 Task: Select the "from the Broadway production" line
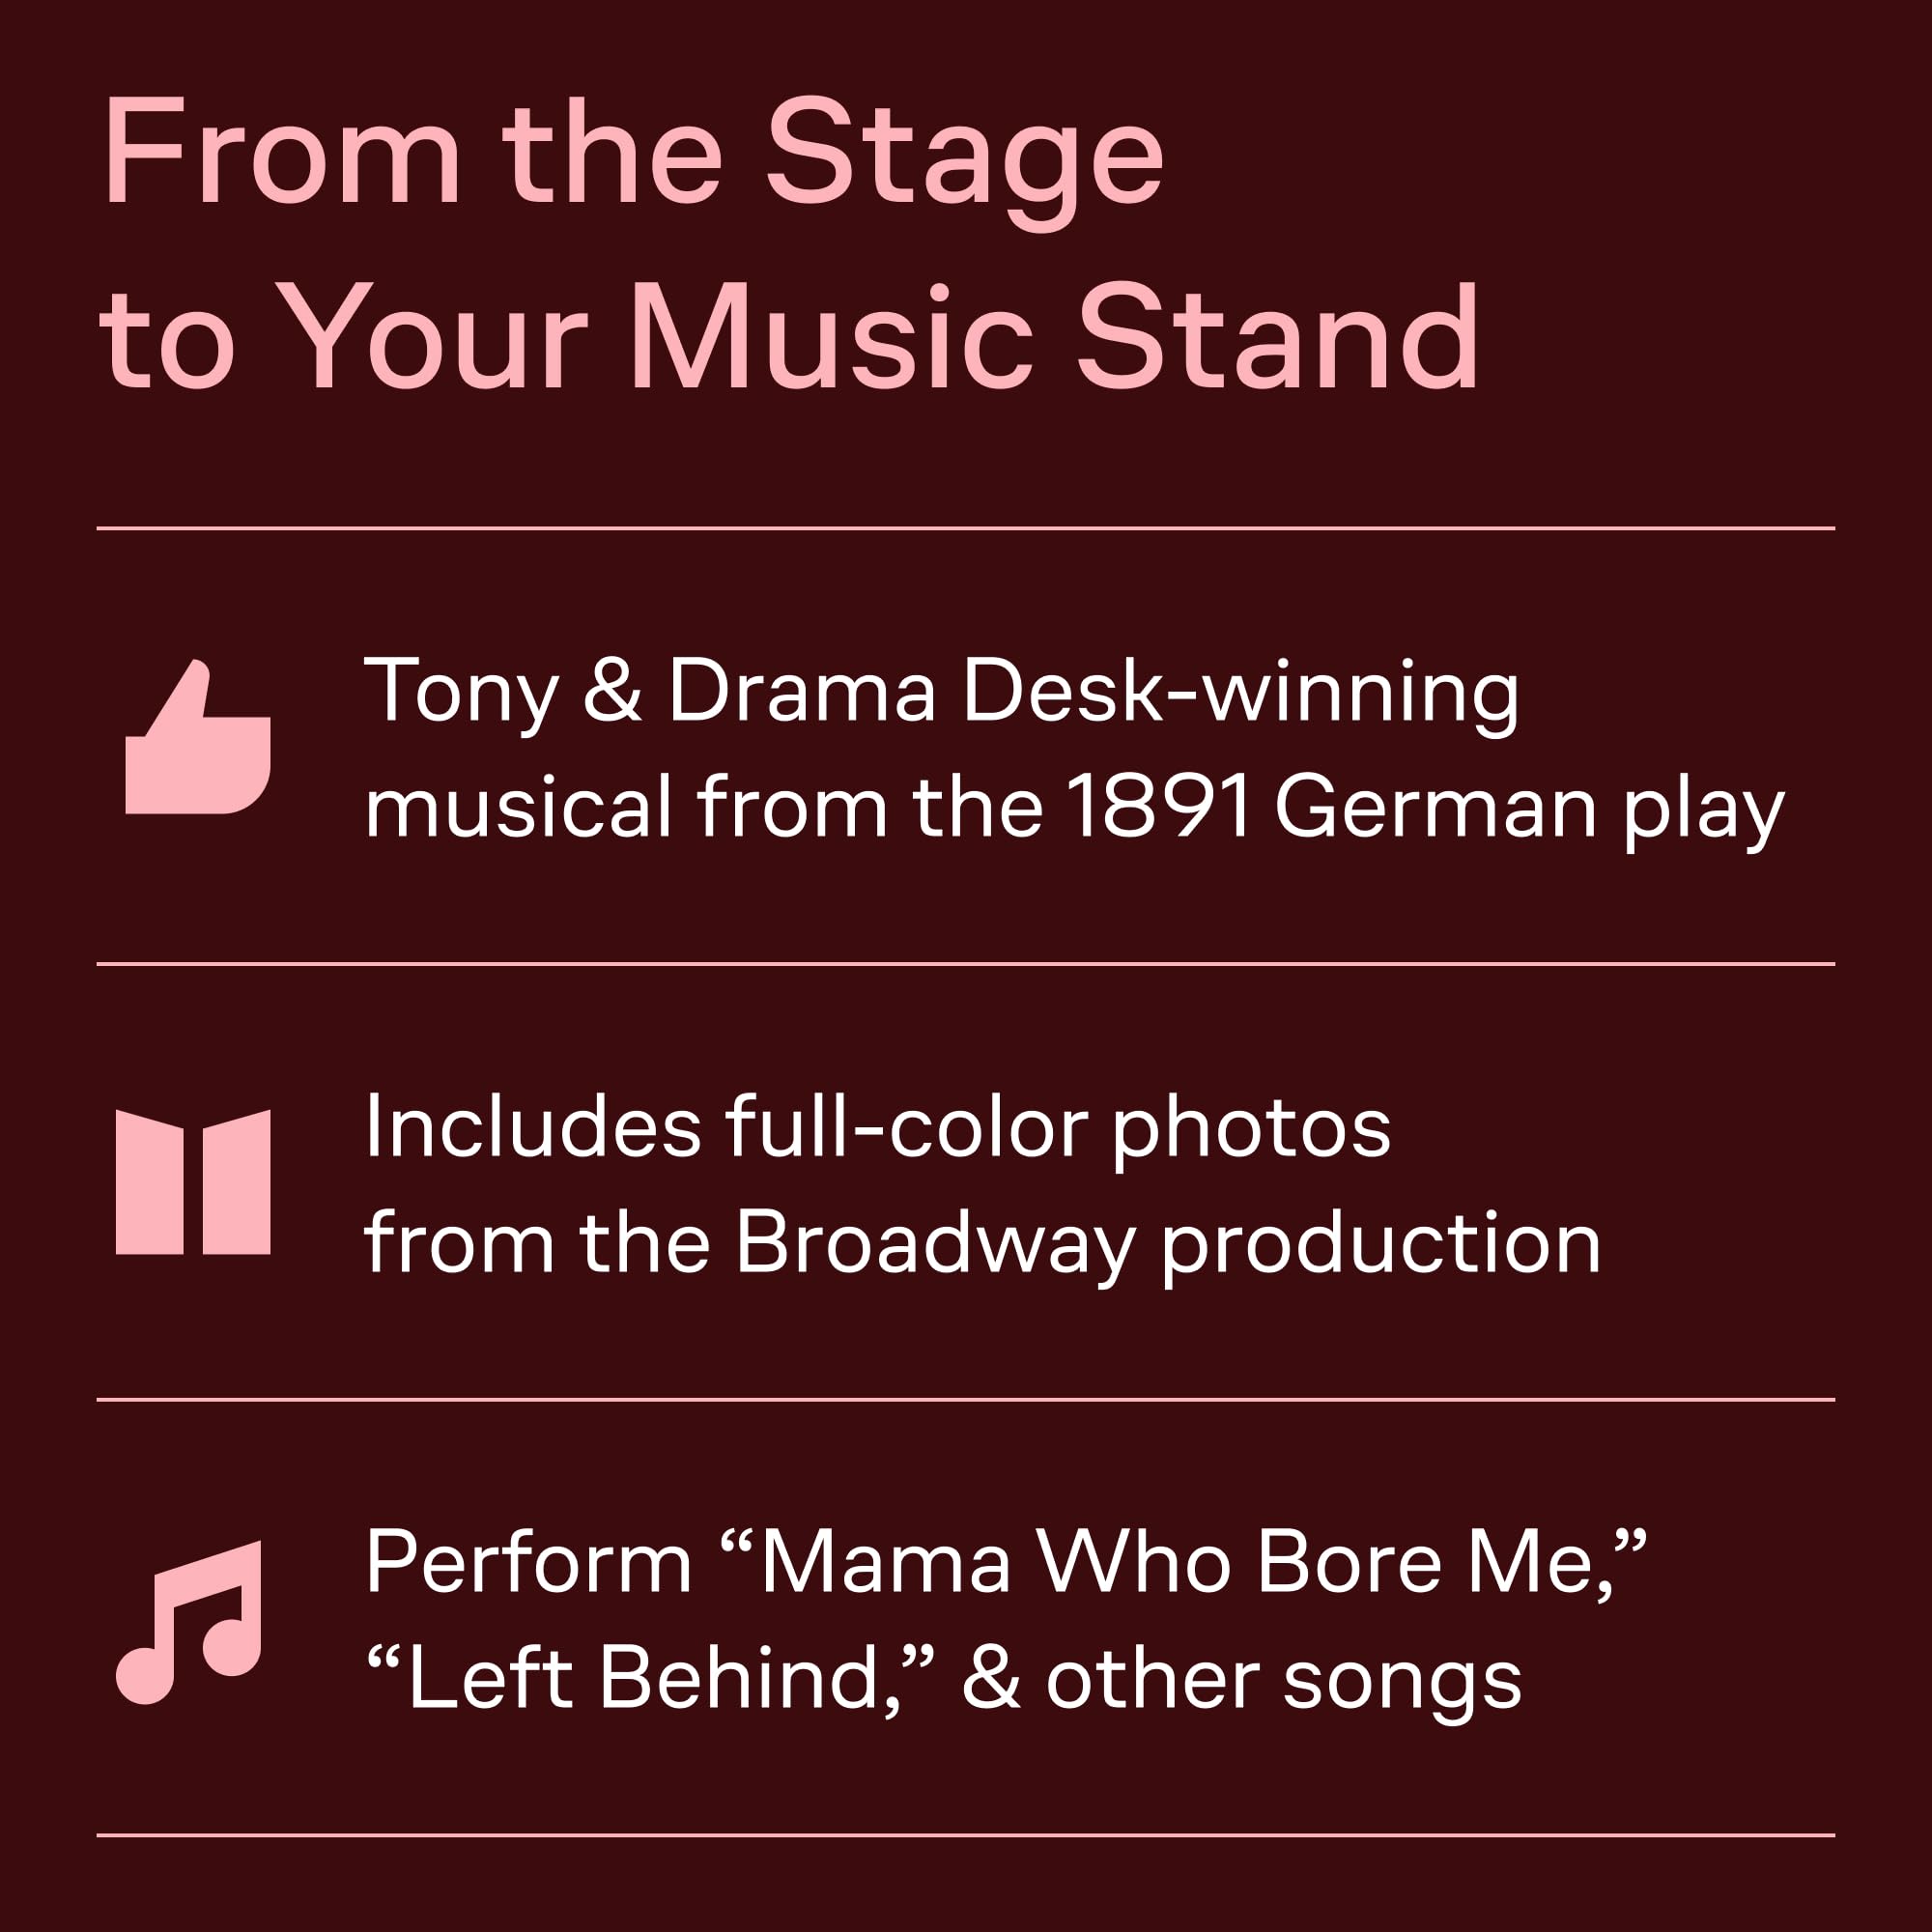click(982, 1243)
